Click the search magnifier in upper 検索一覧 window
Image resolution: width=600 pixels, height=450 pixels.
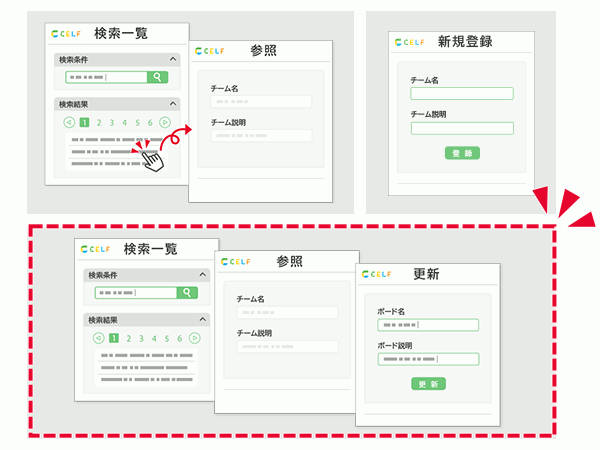tap(157, 77)
